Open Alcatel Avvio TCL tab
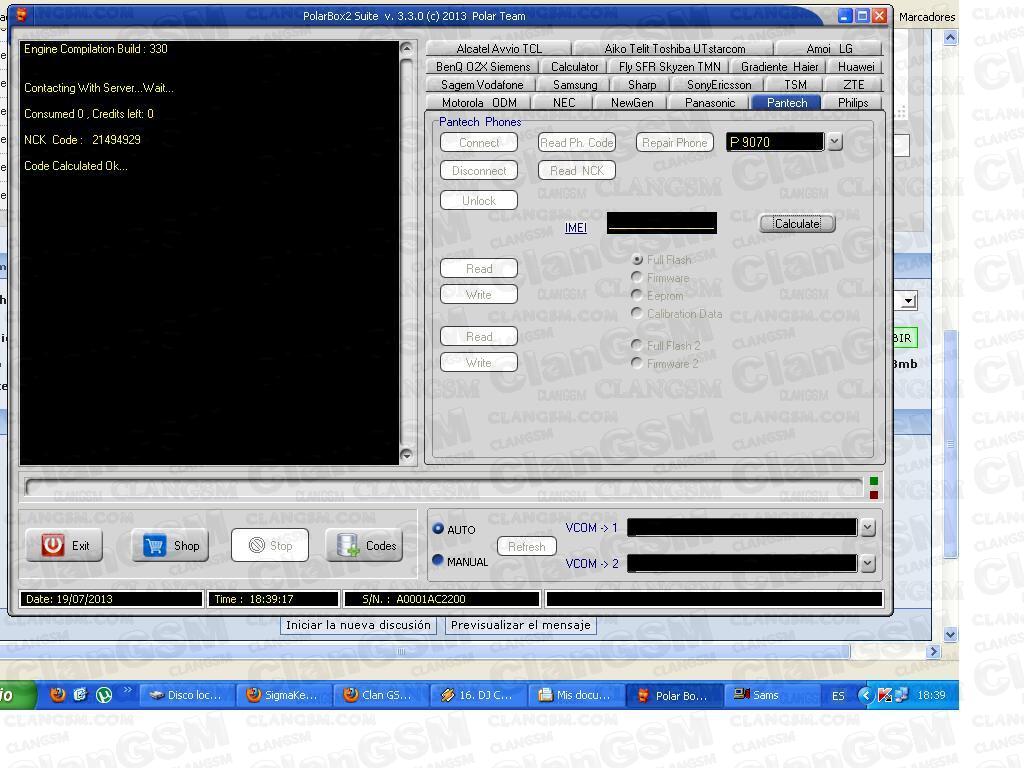Viewport: 1024px width, 768px height. click(x=499, y=49)
